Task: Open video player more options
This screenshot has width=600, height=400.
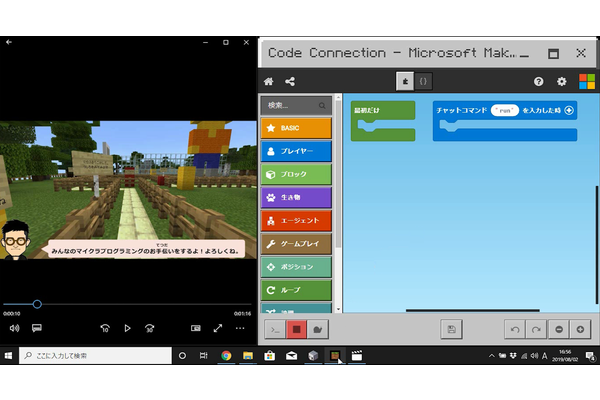Action: coord(240,328)
